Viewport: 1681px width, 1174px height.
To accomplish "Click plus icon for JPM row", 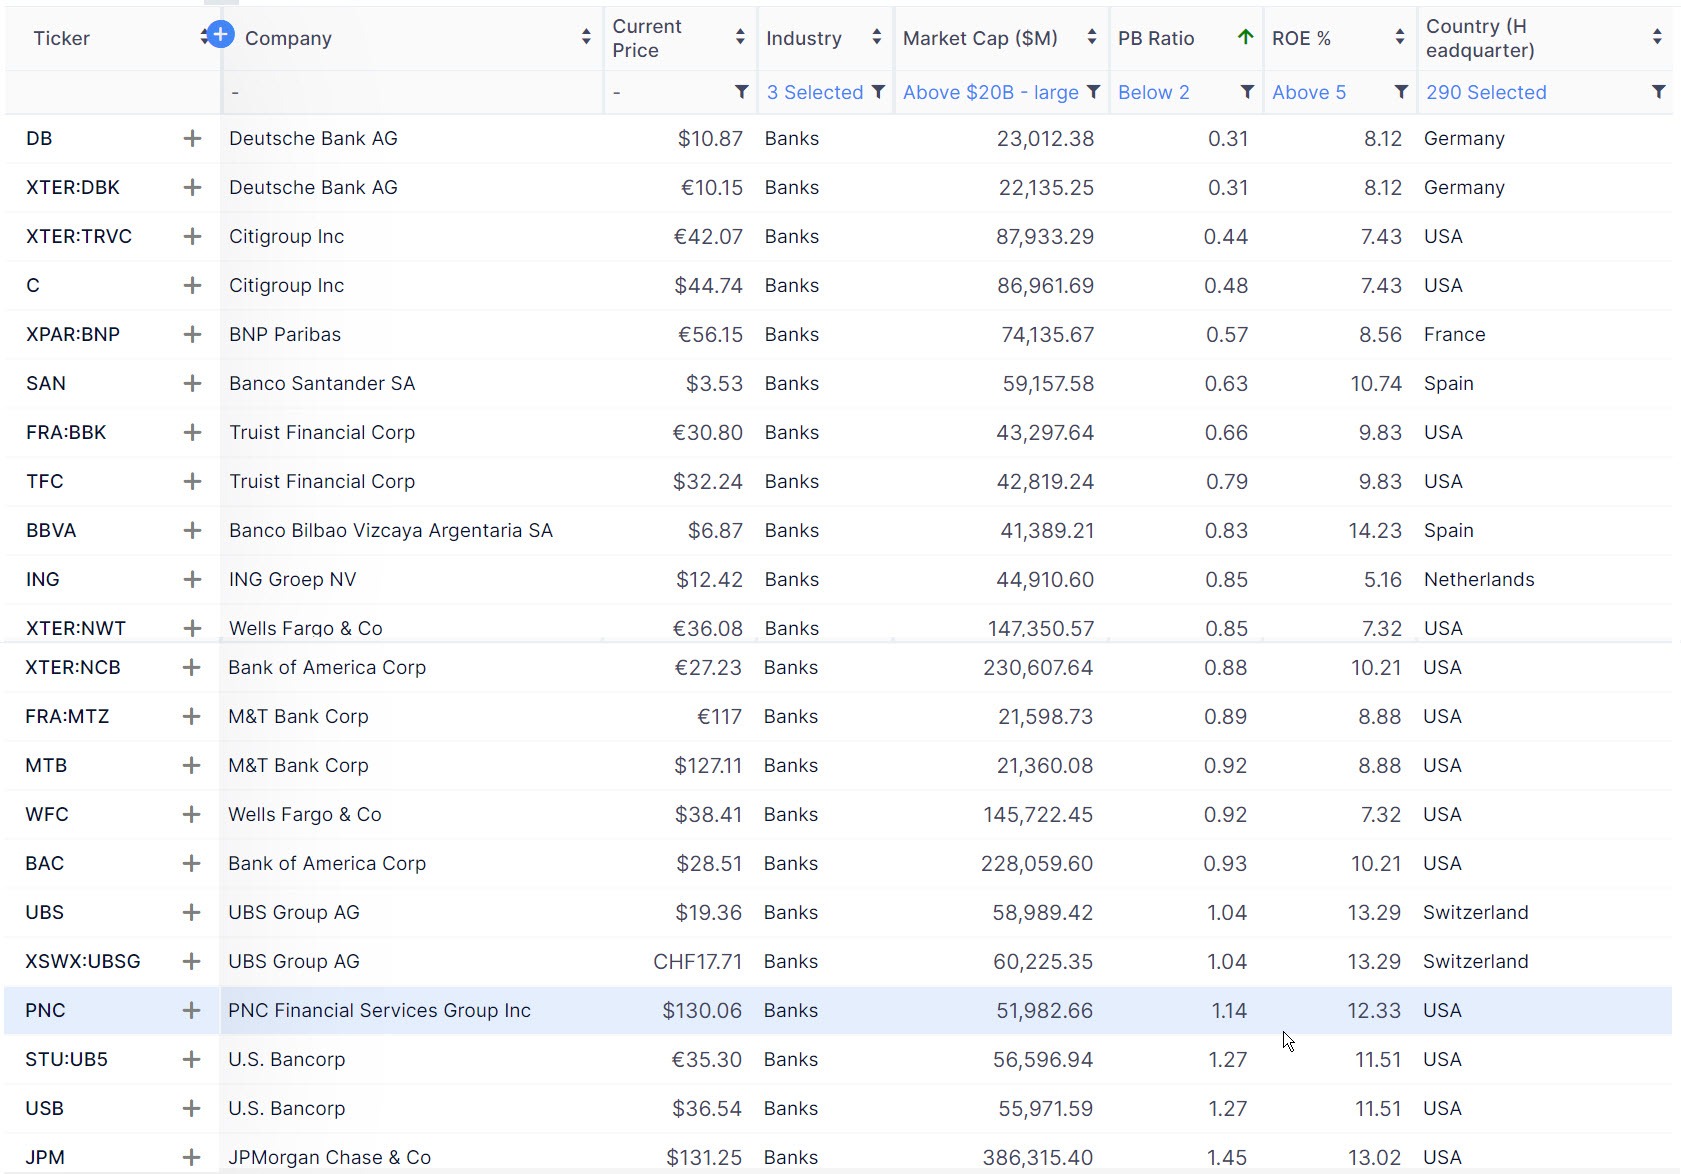I will coord(191,1158).
